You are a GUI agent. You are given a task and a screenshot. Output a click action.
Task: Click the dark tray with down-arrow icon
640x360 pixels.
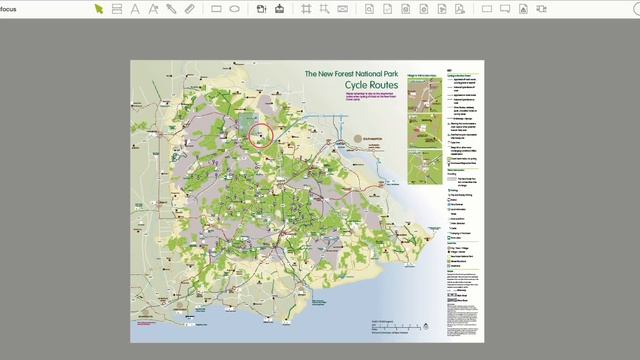pos(280,9)
